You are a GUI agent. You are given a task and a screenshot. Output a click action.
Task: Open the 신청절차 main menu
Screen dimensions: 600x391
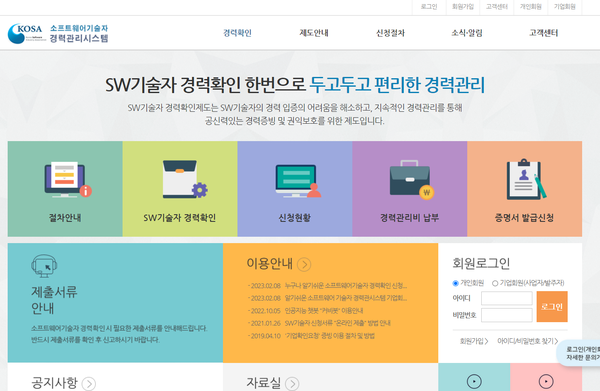click(x=390, y=33)
